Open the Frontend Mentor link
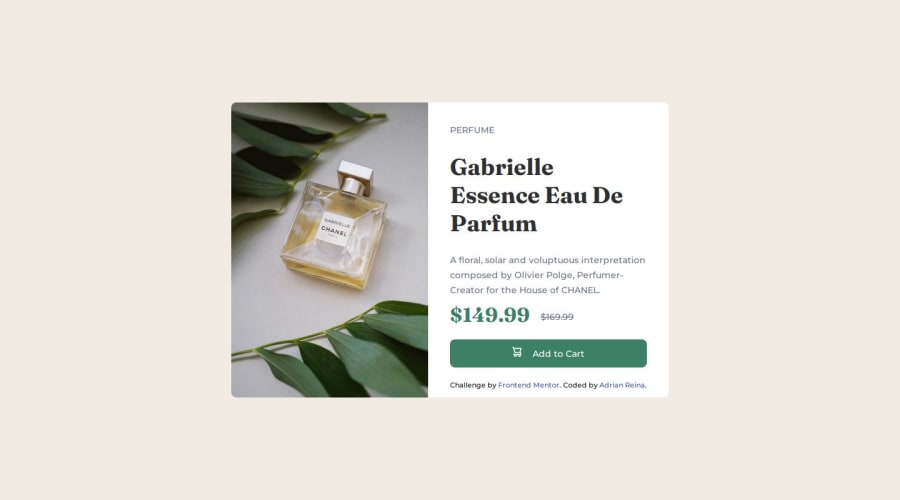Image resolution: width=900 pixels, height=500 pixels. click(x=529, y=385)
